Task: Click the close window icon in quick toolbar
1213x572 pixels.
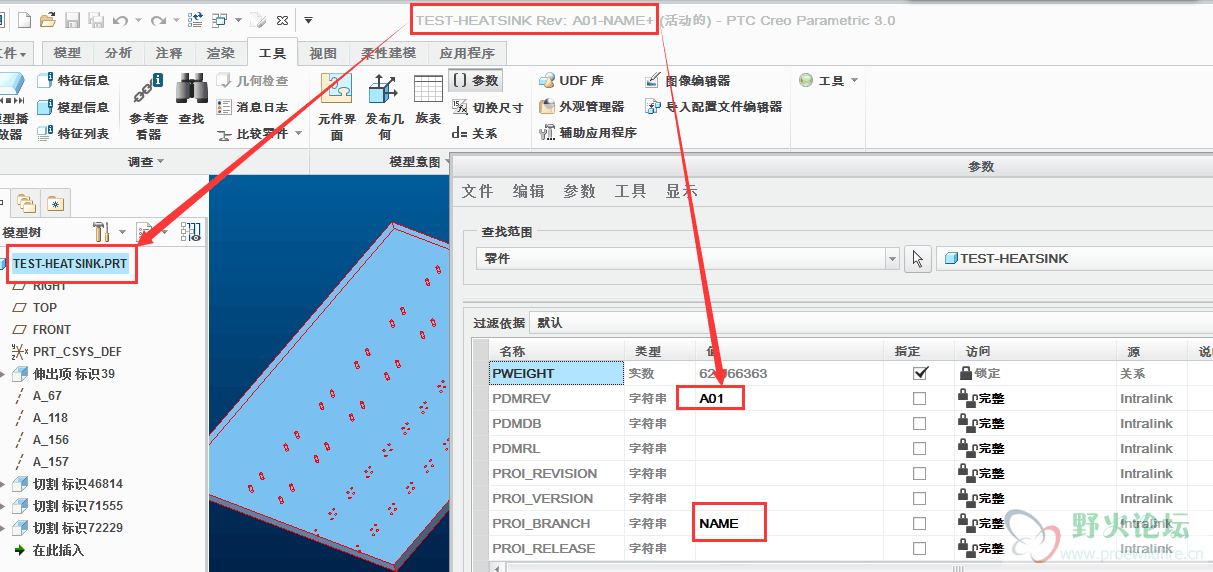Action: (x=283, y=20)
